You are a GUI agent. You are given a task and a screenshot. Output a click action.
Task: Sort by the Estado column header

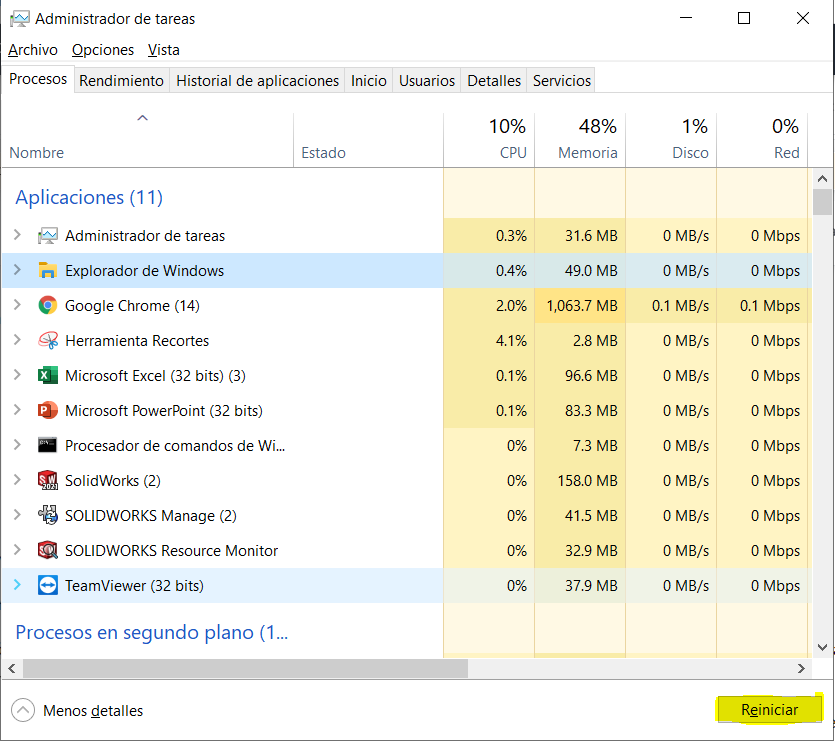pos(368,140)
